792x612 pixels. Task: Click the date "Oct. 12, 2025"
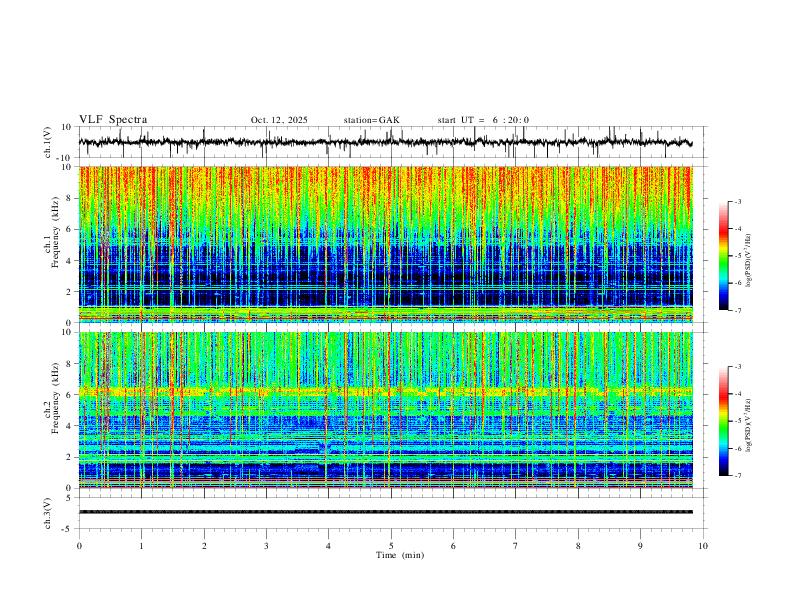coord(279,120)
